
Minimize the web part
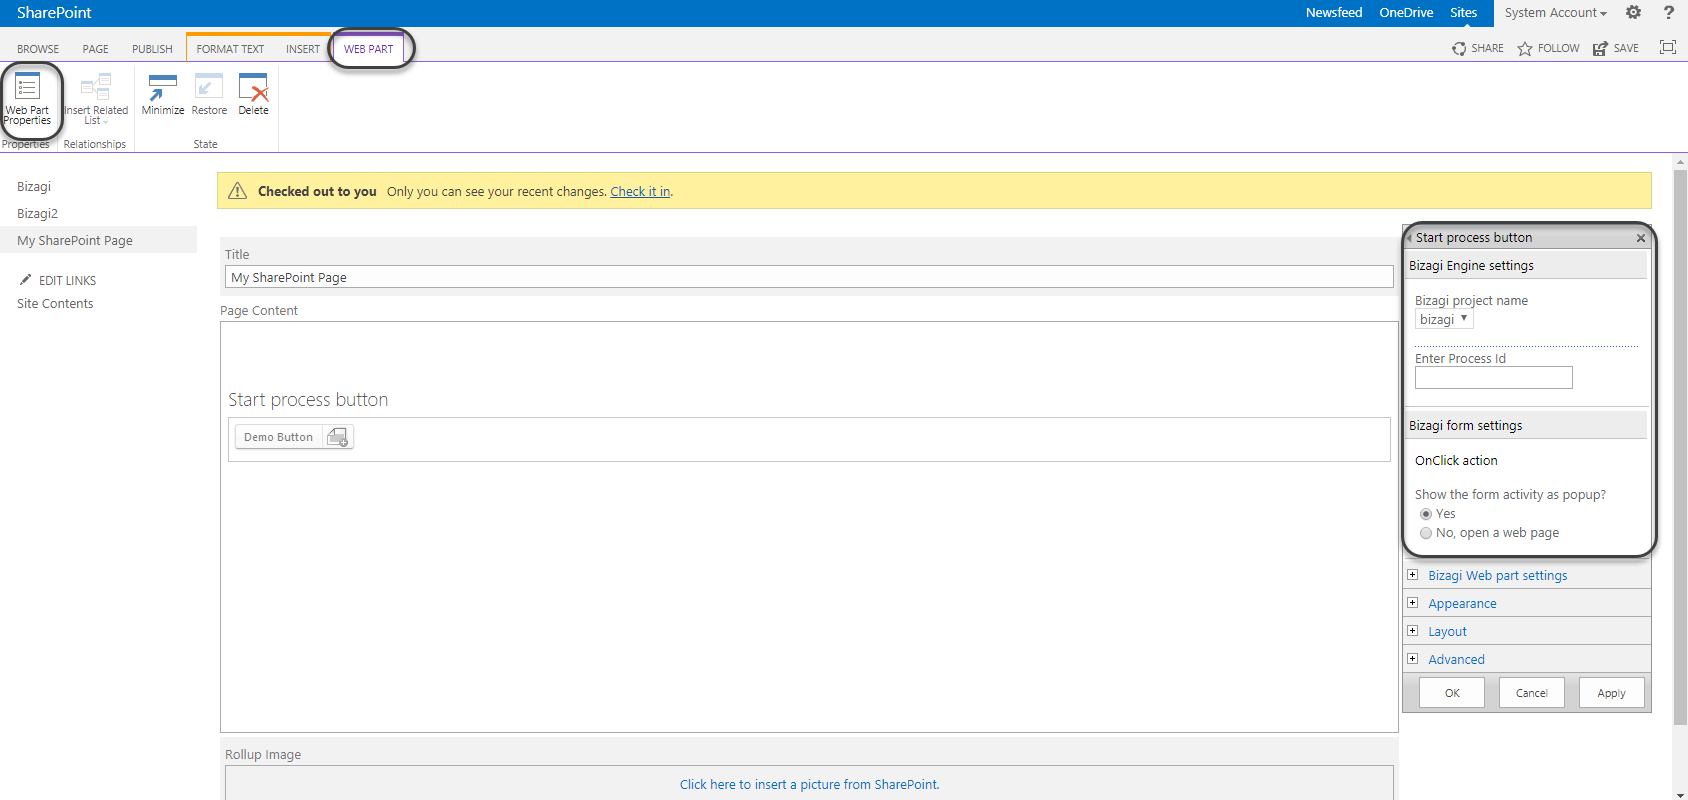162,95
